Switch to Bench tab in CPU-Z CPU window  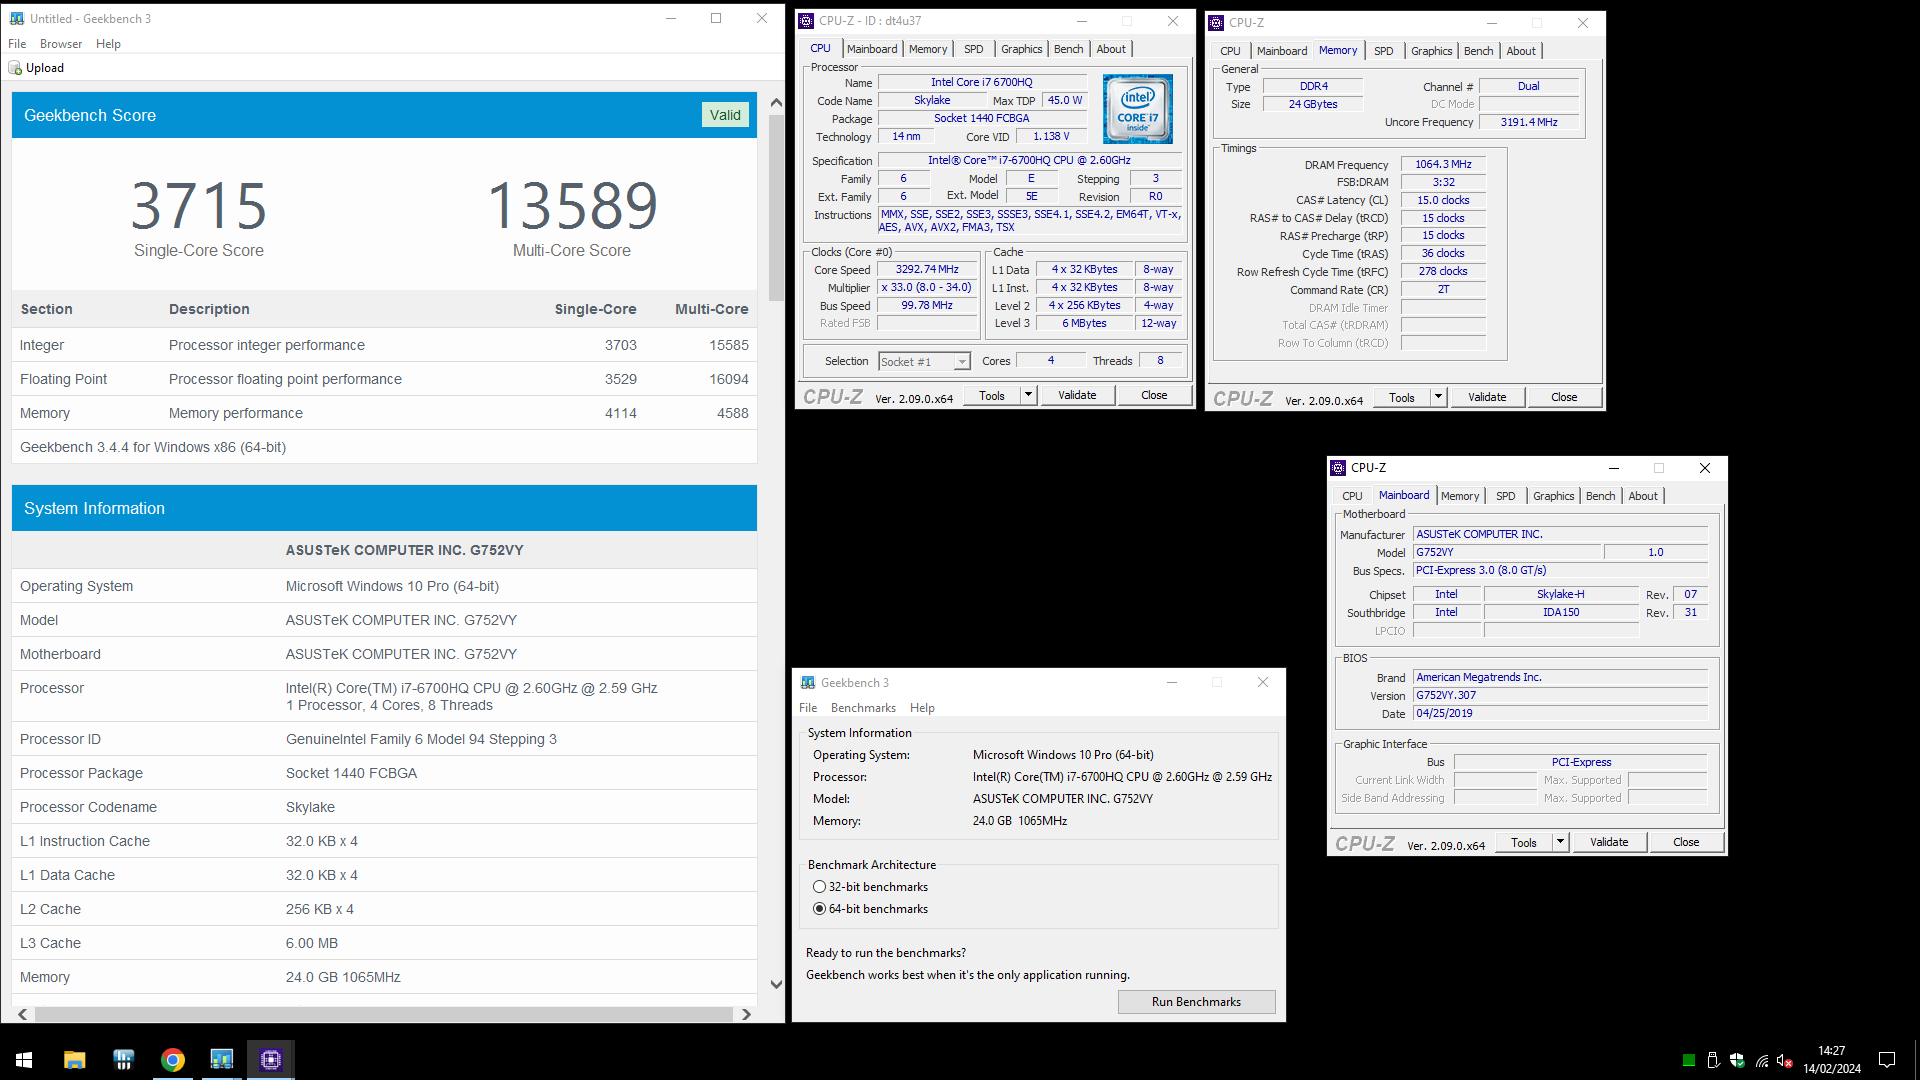(1068, 49)
